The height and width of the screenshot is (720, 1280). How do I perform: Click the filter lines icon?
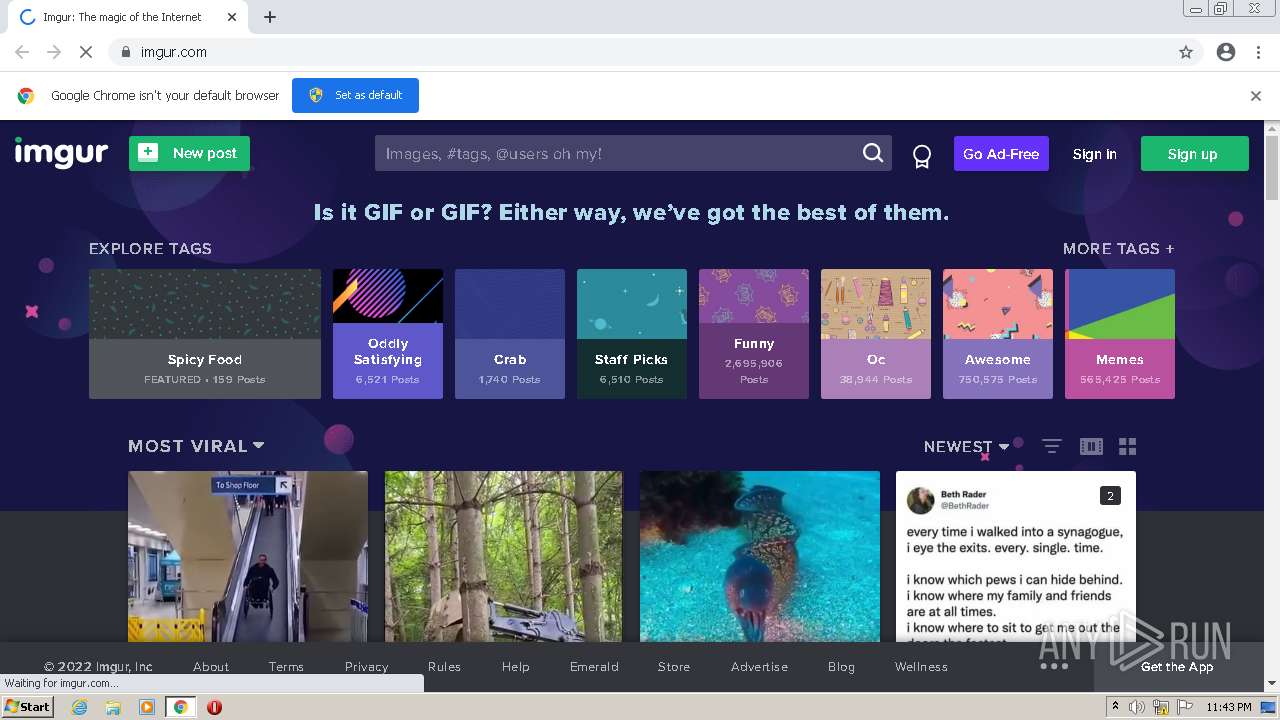tap(1051, 446)
